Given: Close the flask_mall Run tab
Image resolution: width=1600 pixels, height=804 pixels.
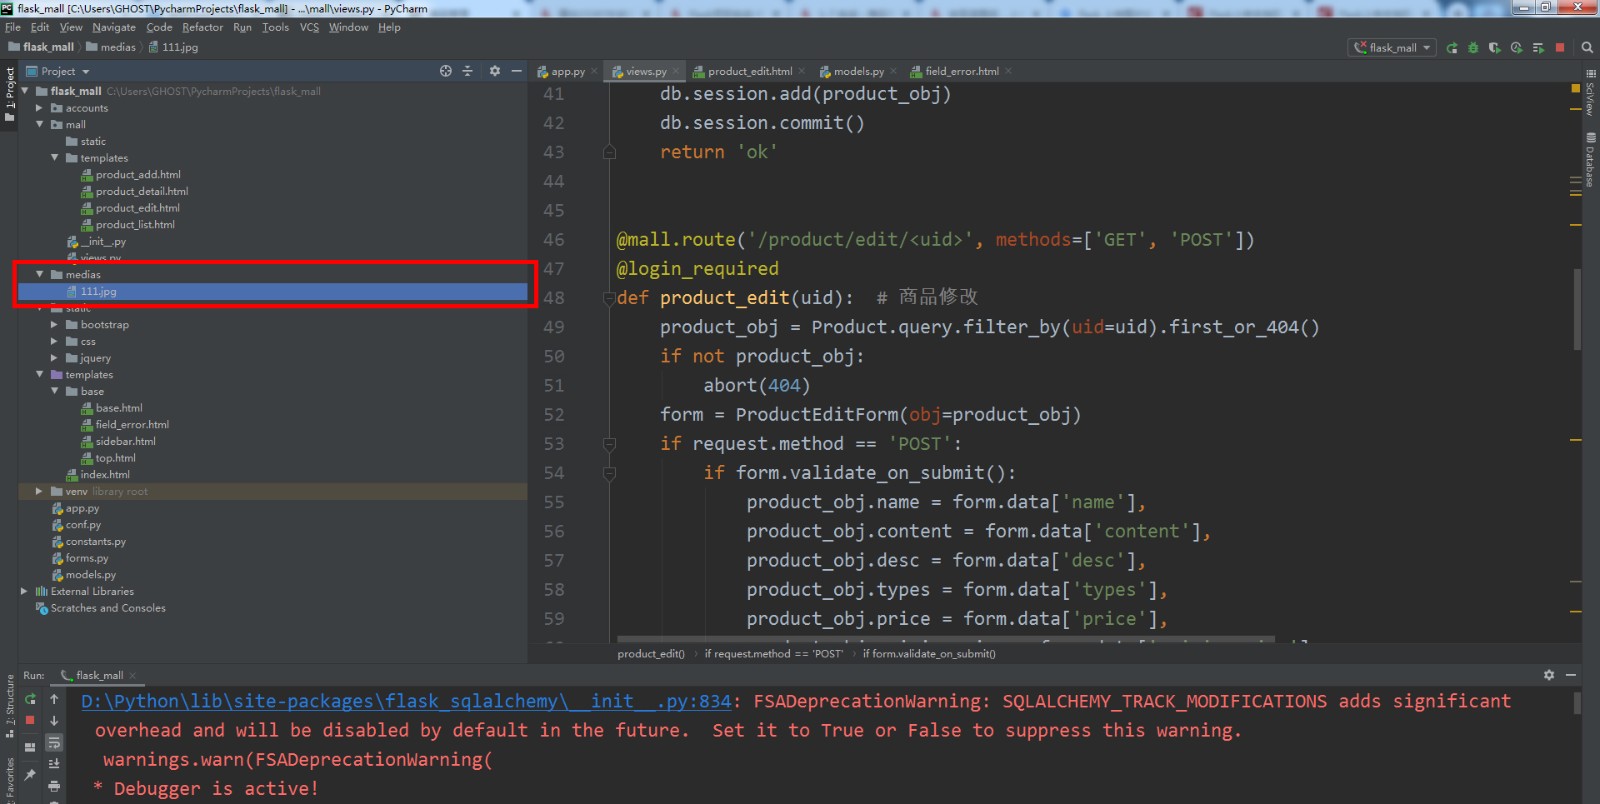Looking at the screenshot, I should 133,676.
